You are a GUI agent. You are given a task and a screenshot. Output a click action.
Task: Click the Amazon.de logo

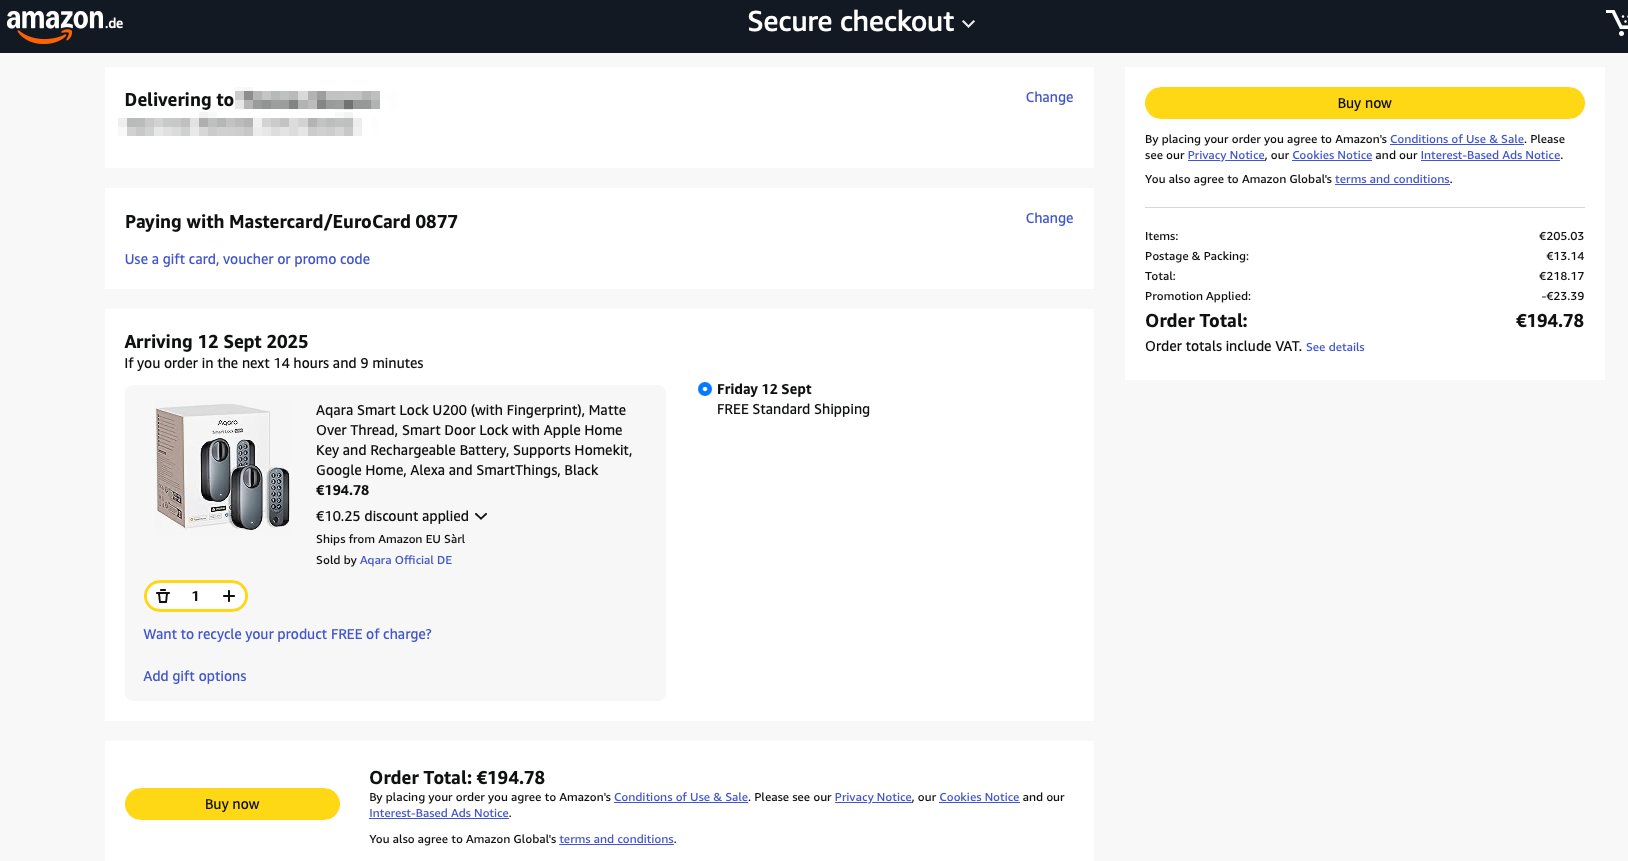tap(64, 25)
